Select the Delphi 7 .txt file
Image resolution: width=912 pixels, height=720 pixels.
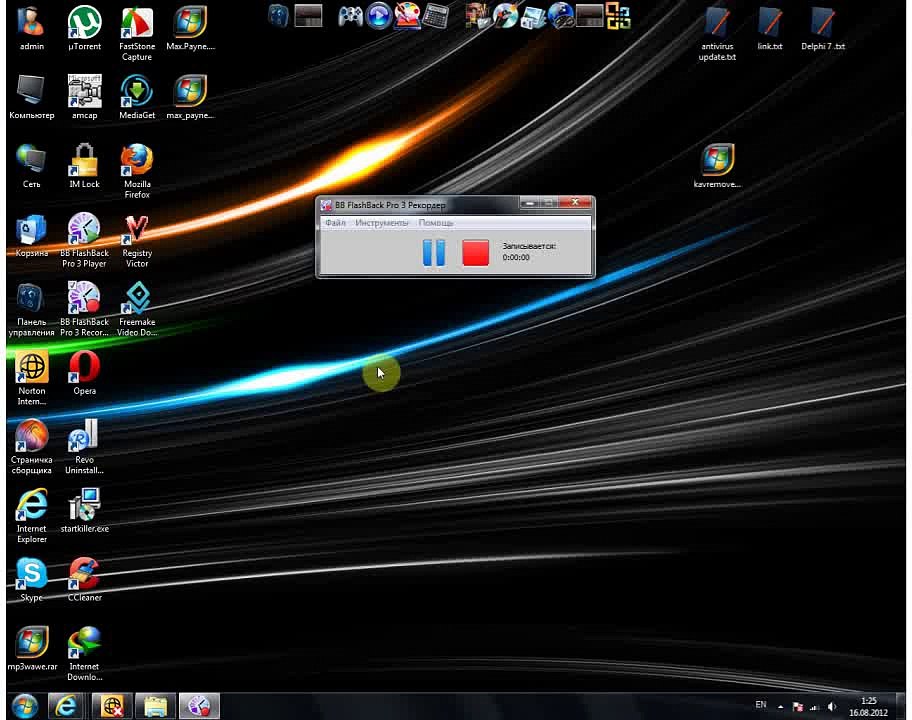822,28
